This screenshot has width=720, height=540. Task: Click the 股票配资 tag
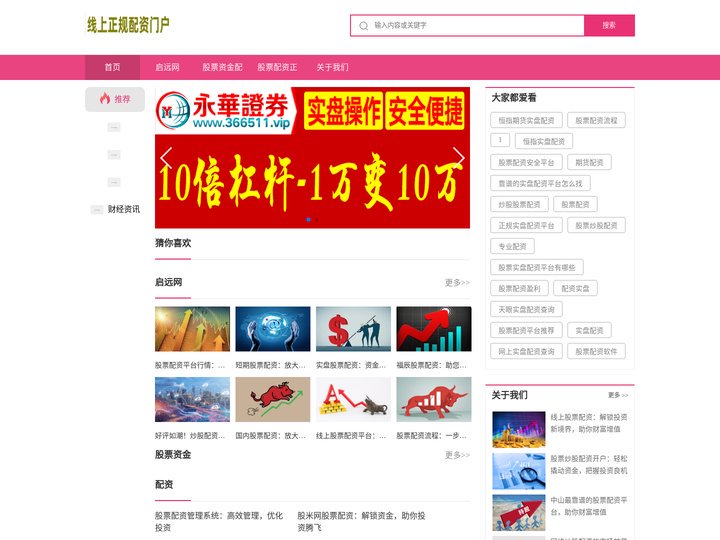[x=575, y=205]
